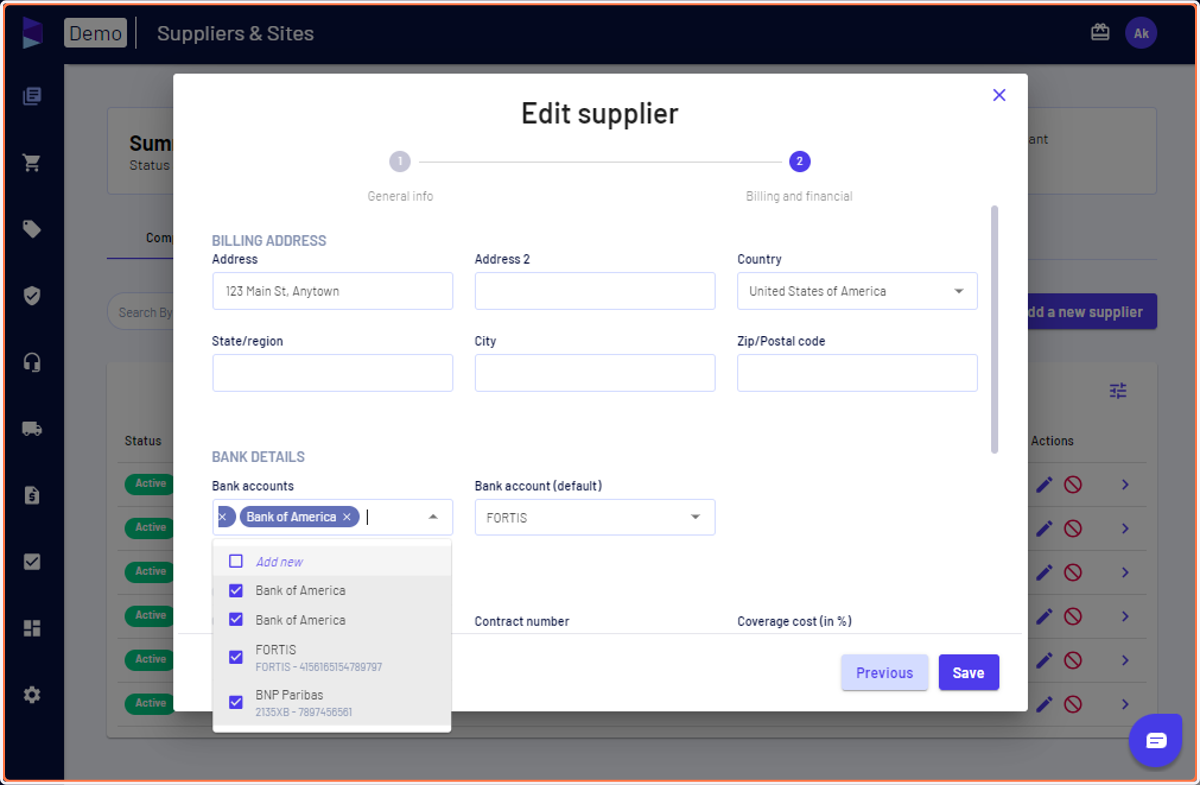The height and width of the screenshot is (785, 1200).
Task: Click the Bank accounts text entry area
Action: point(390,517)
